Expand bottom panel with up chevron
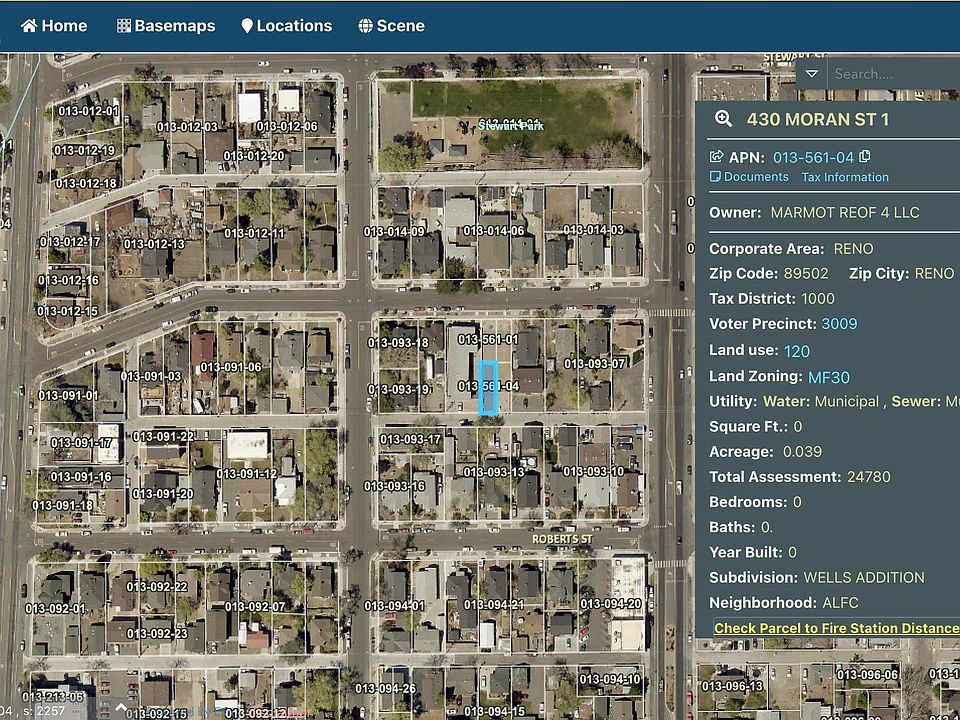This screenshot has height=720, width=960. (121, 708)
